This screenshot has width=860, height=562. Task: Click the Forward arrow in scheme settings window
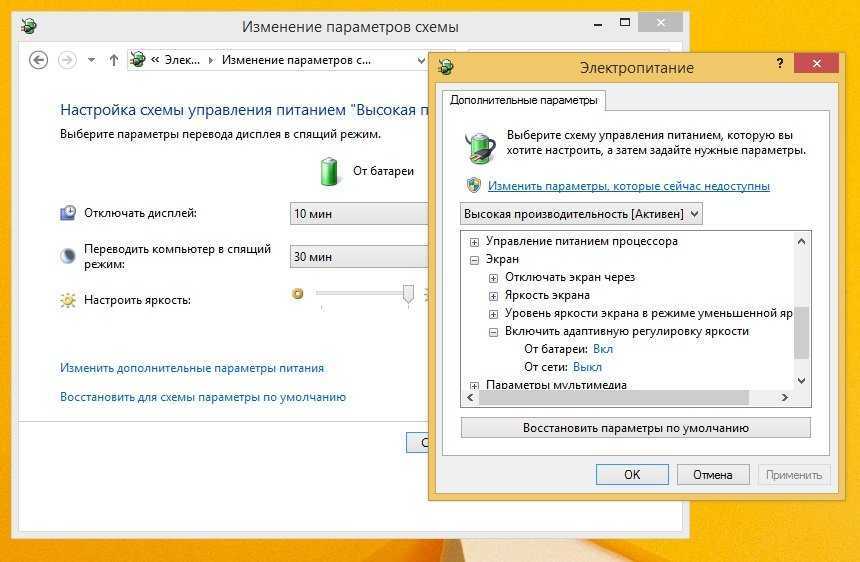coord(67,60)
